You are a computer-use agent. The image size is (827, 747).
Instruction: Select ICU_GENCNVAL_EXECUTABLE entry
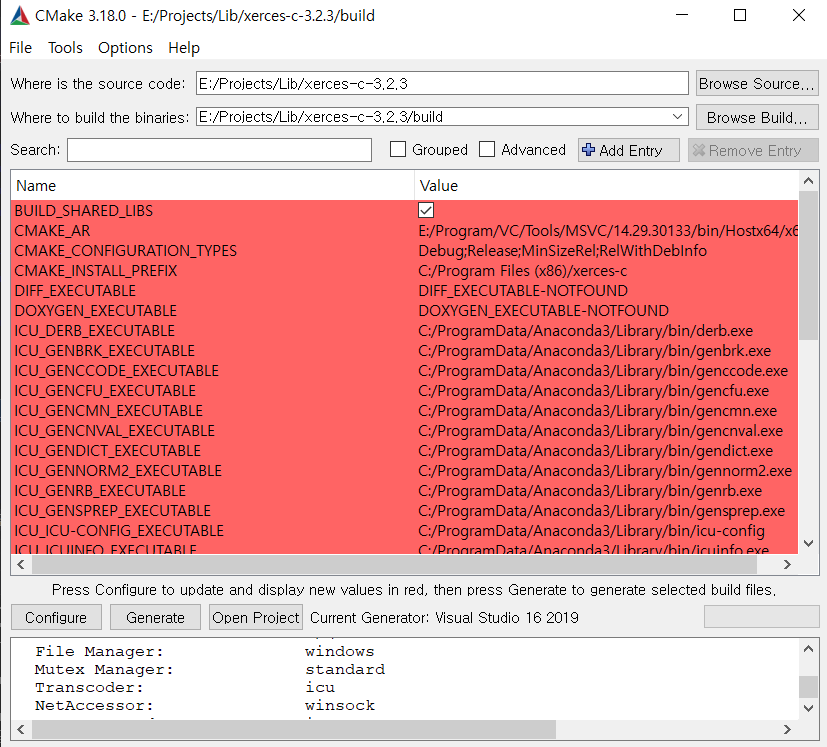(x=114, y=431)
